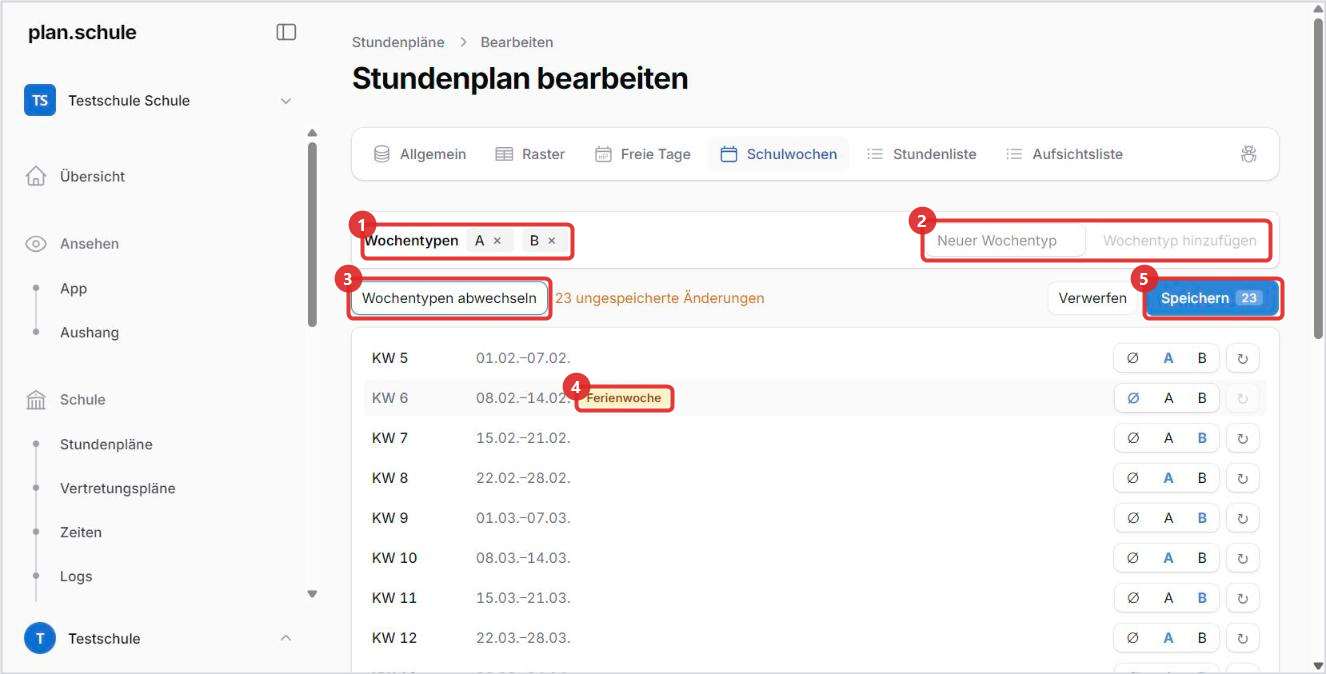Open Zeiten in the sidebar

tap(81, 532)
